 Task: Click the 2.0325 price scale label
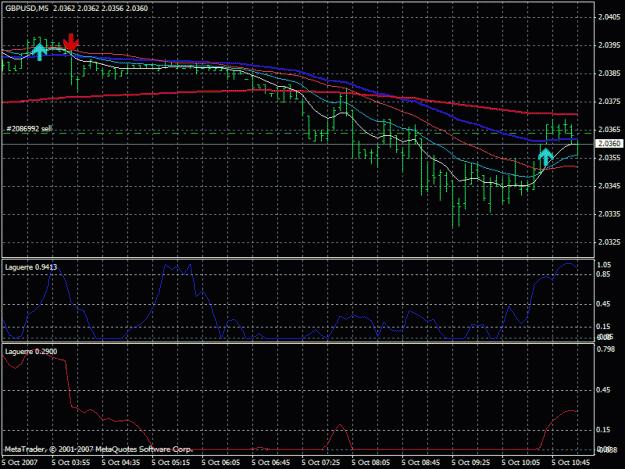609,242
